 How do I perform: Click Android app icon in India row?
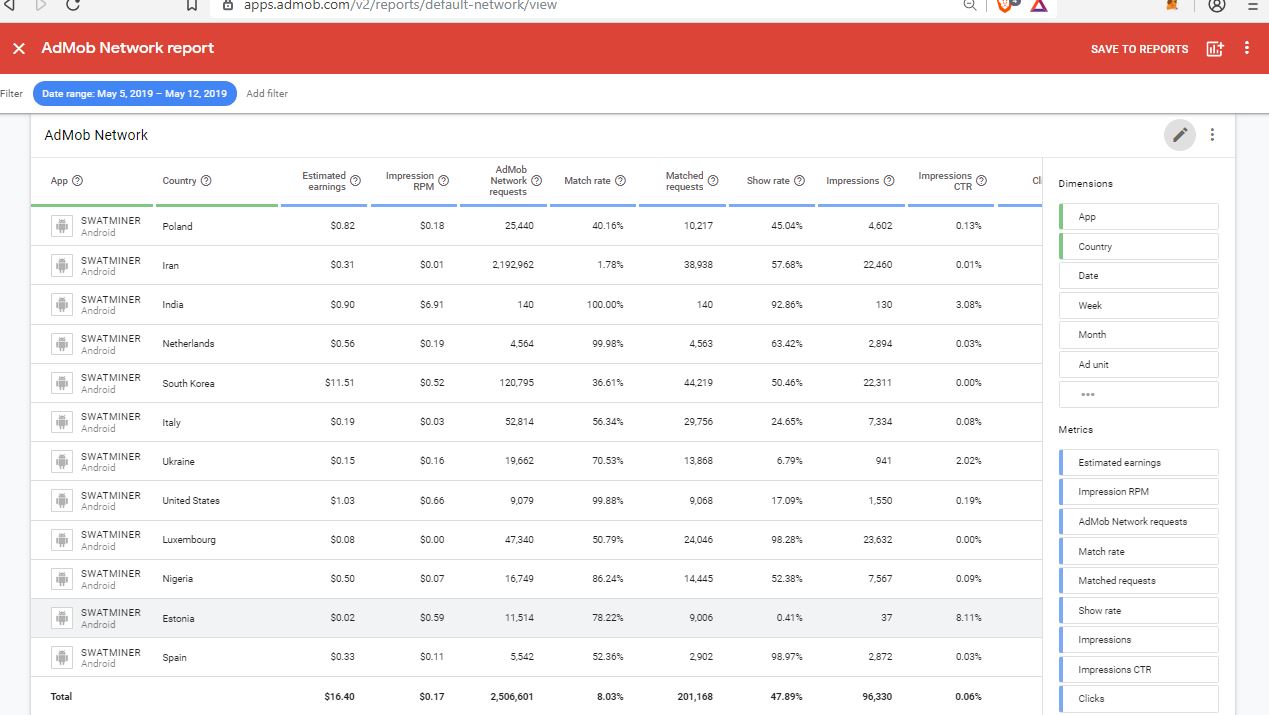pos(63,304)
